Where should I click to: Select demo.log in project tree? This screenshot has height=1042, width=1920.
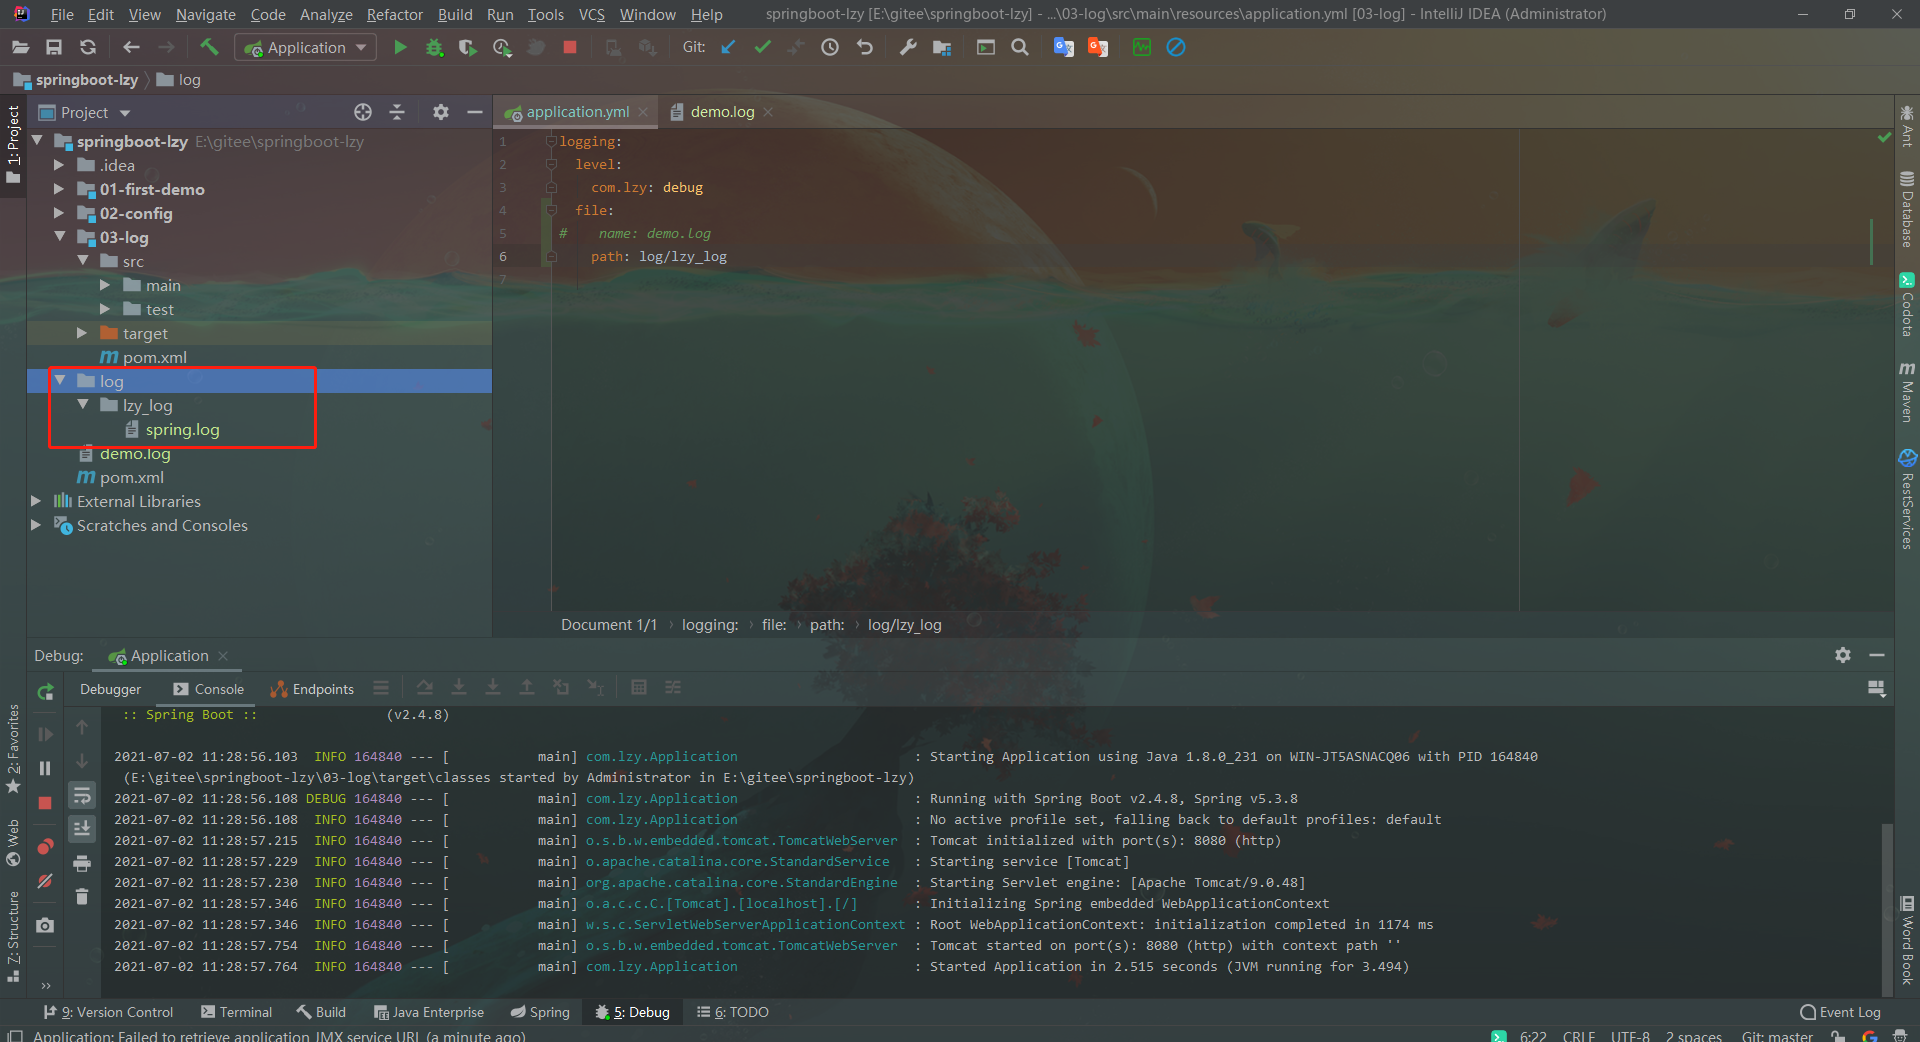click(135, 453)
